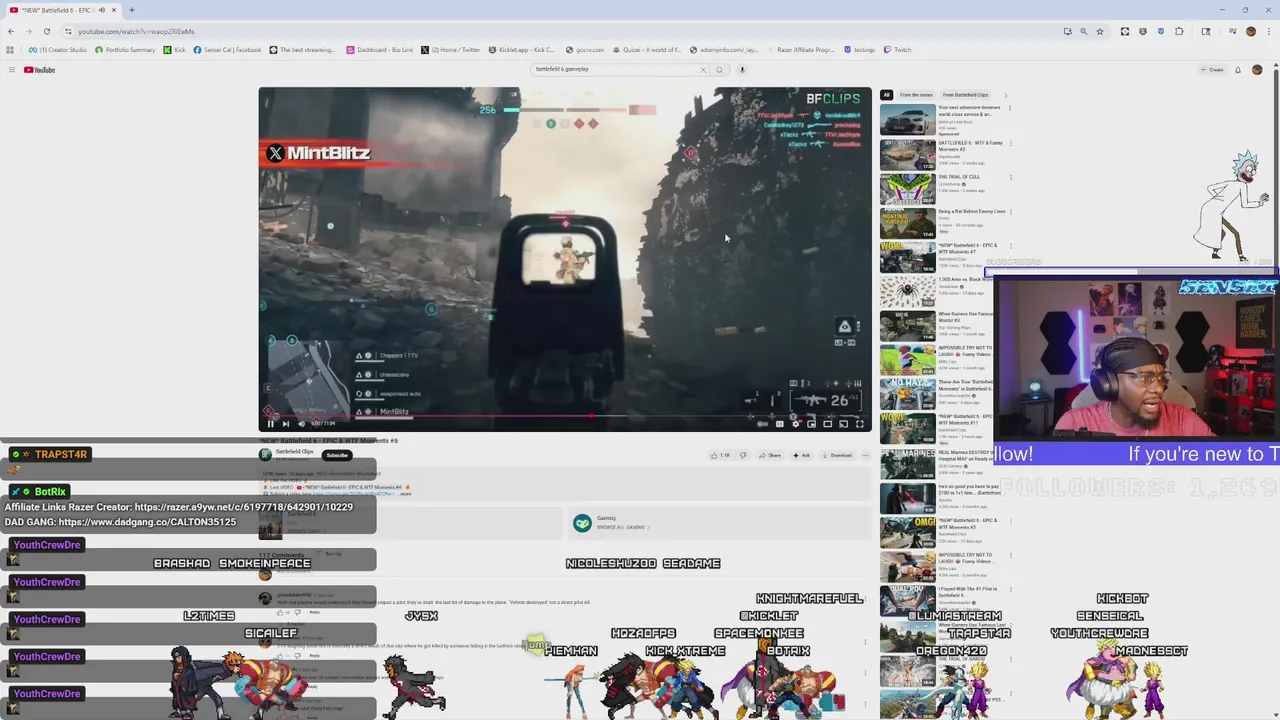Select 'From Battlefield Clips' chip

966,95
